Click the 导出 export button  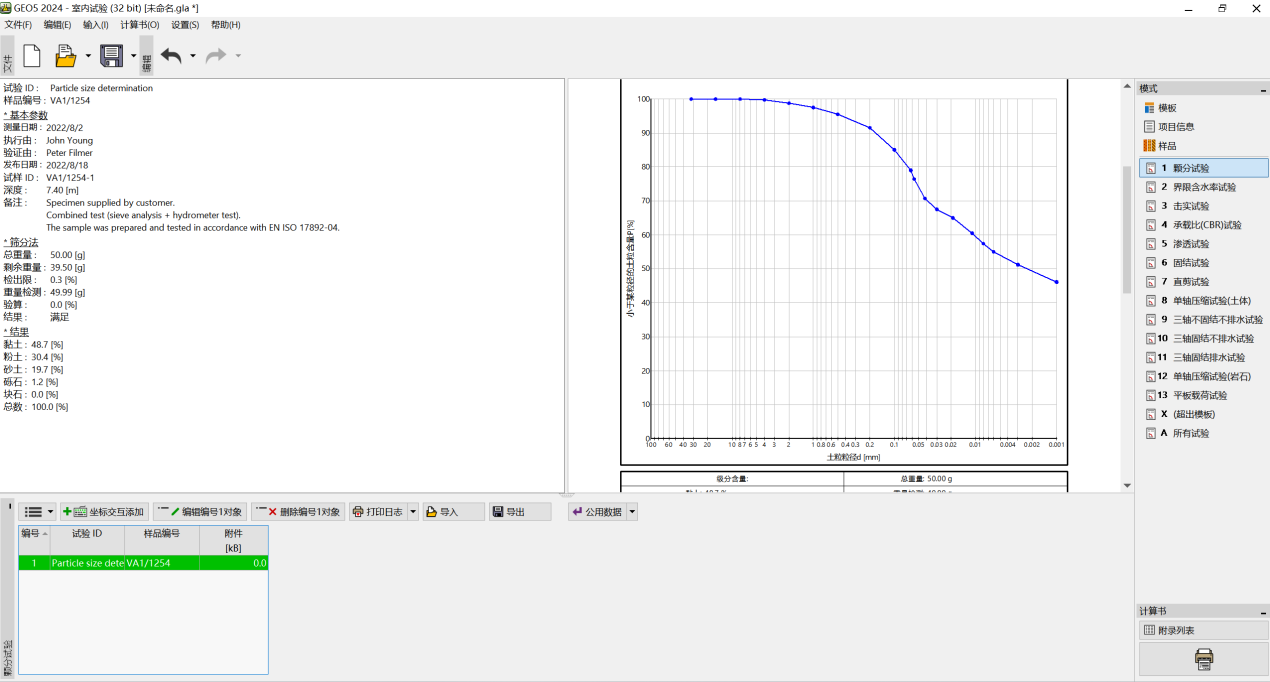click(x=521, y=512)
